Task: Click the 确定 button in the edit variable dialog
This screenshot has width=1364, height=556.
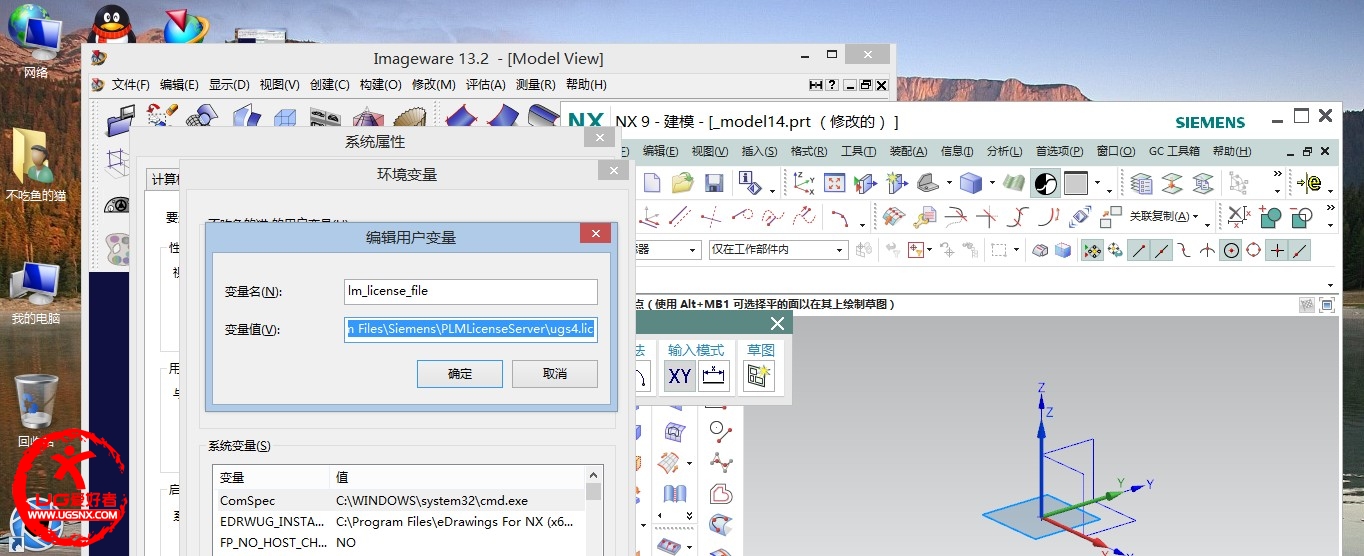Action: pos(459,374)
